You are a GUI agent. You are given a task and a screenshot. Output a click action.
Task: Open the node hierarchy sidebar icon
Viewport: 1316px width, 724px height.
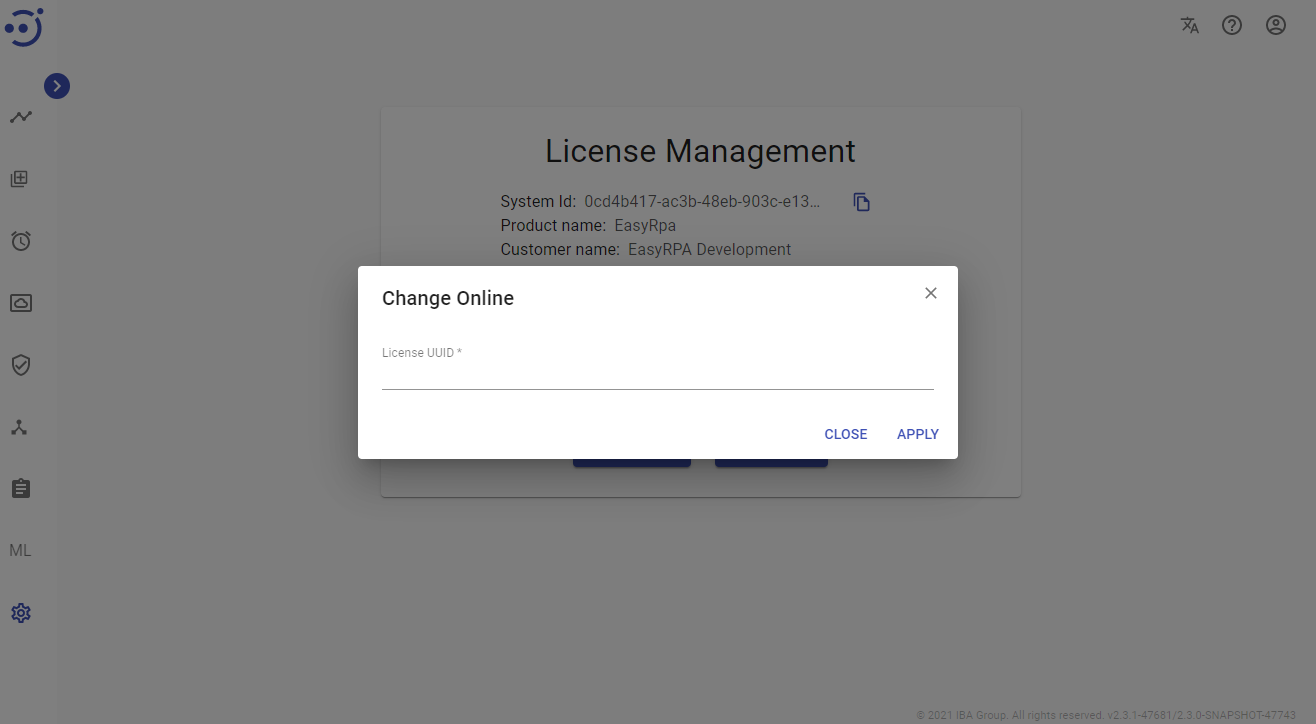tap(20, 427)
